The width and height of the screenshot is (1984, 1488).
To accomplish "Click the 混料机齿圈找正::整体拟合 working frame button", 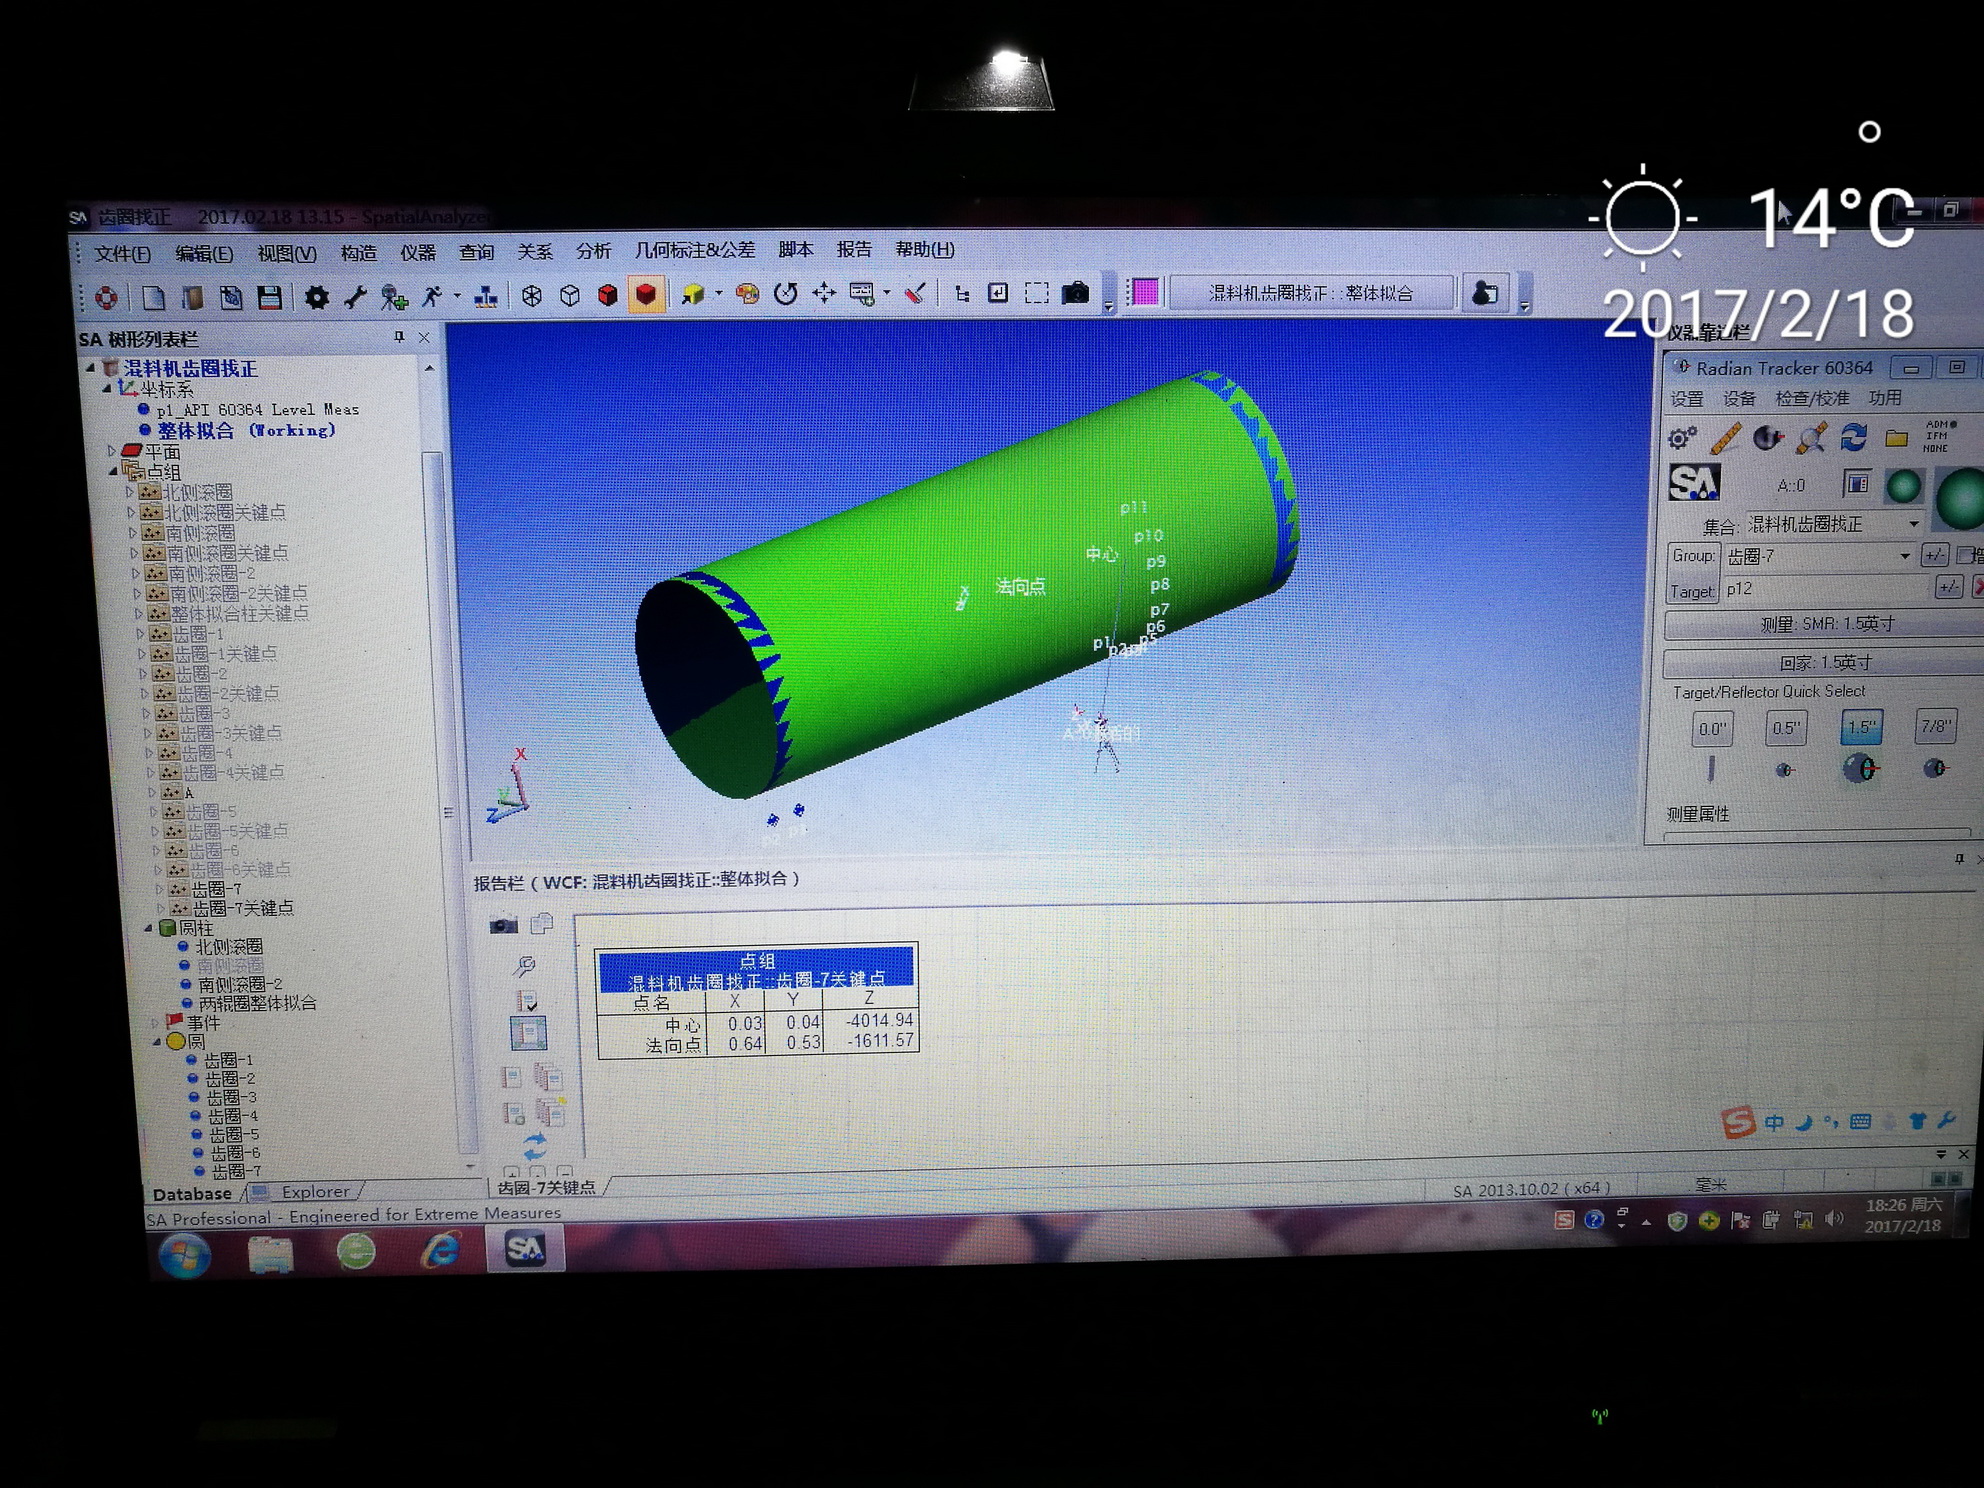I will (1311, 293).
